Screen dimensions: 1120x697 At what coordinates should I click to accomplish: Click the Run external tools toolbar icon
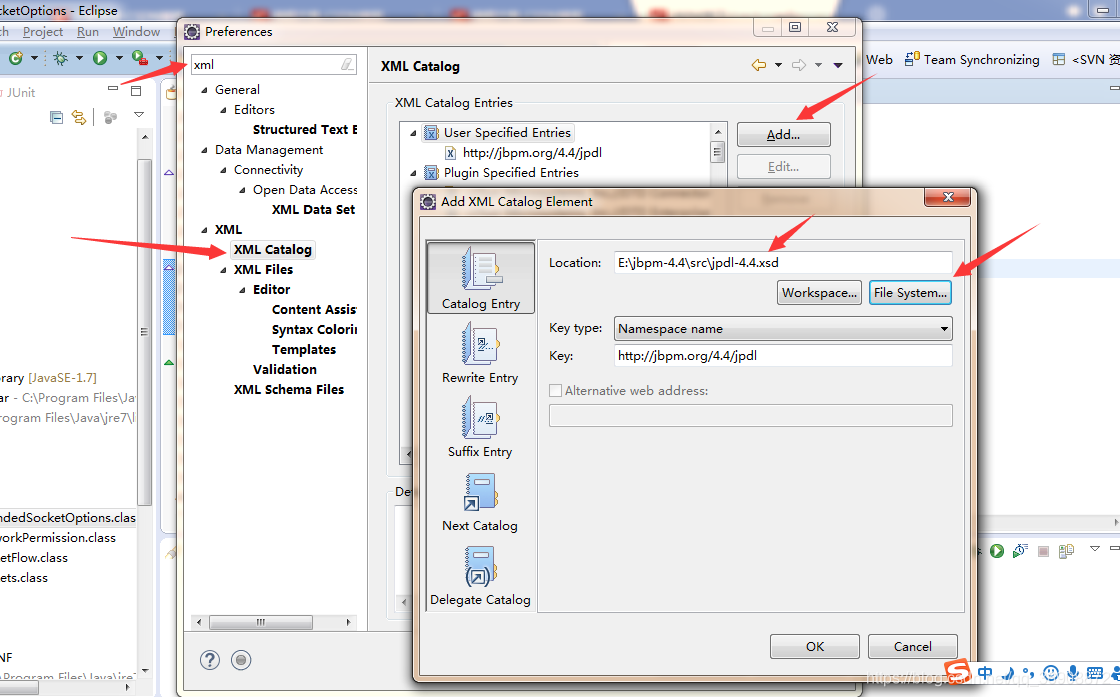(139, 58)
